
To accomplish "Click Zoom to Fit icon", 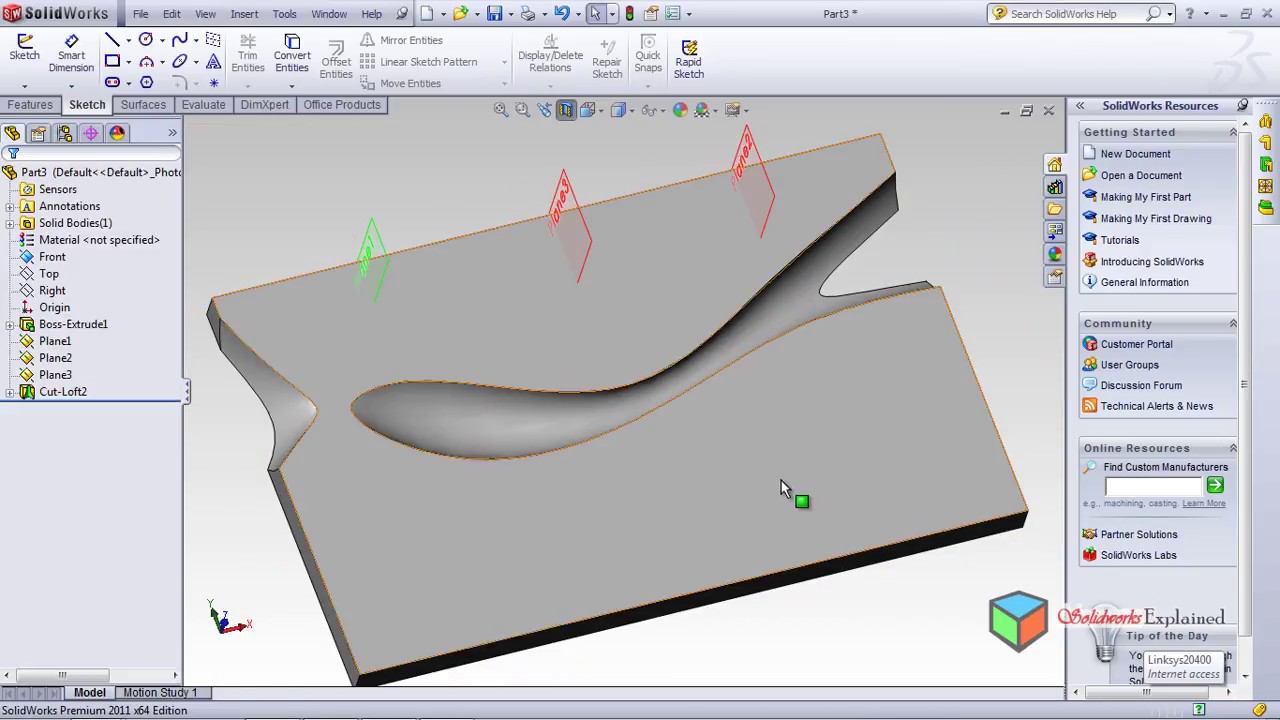I will pyautogui.click(x=501, y=110).
